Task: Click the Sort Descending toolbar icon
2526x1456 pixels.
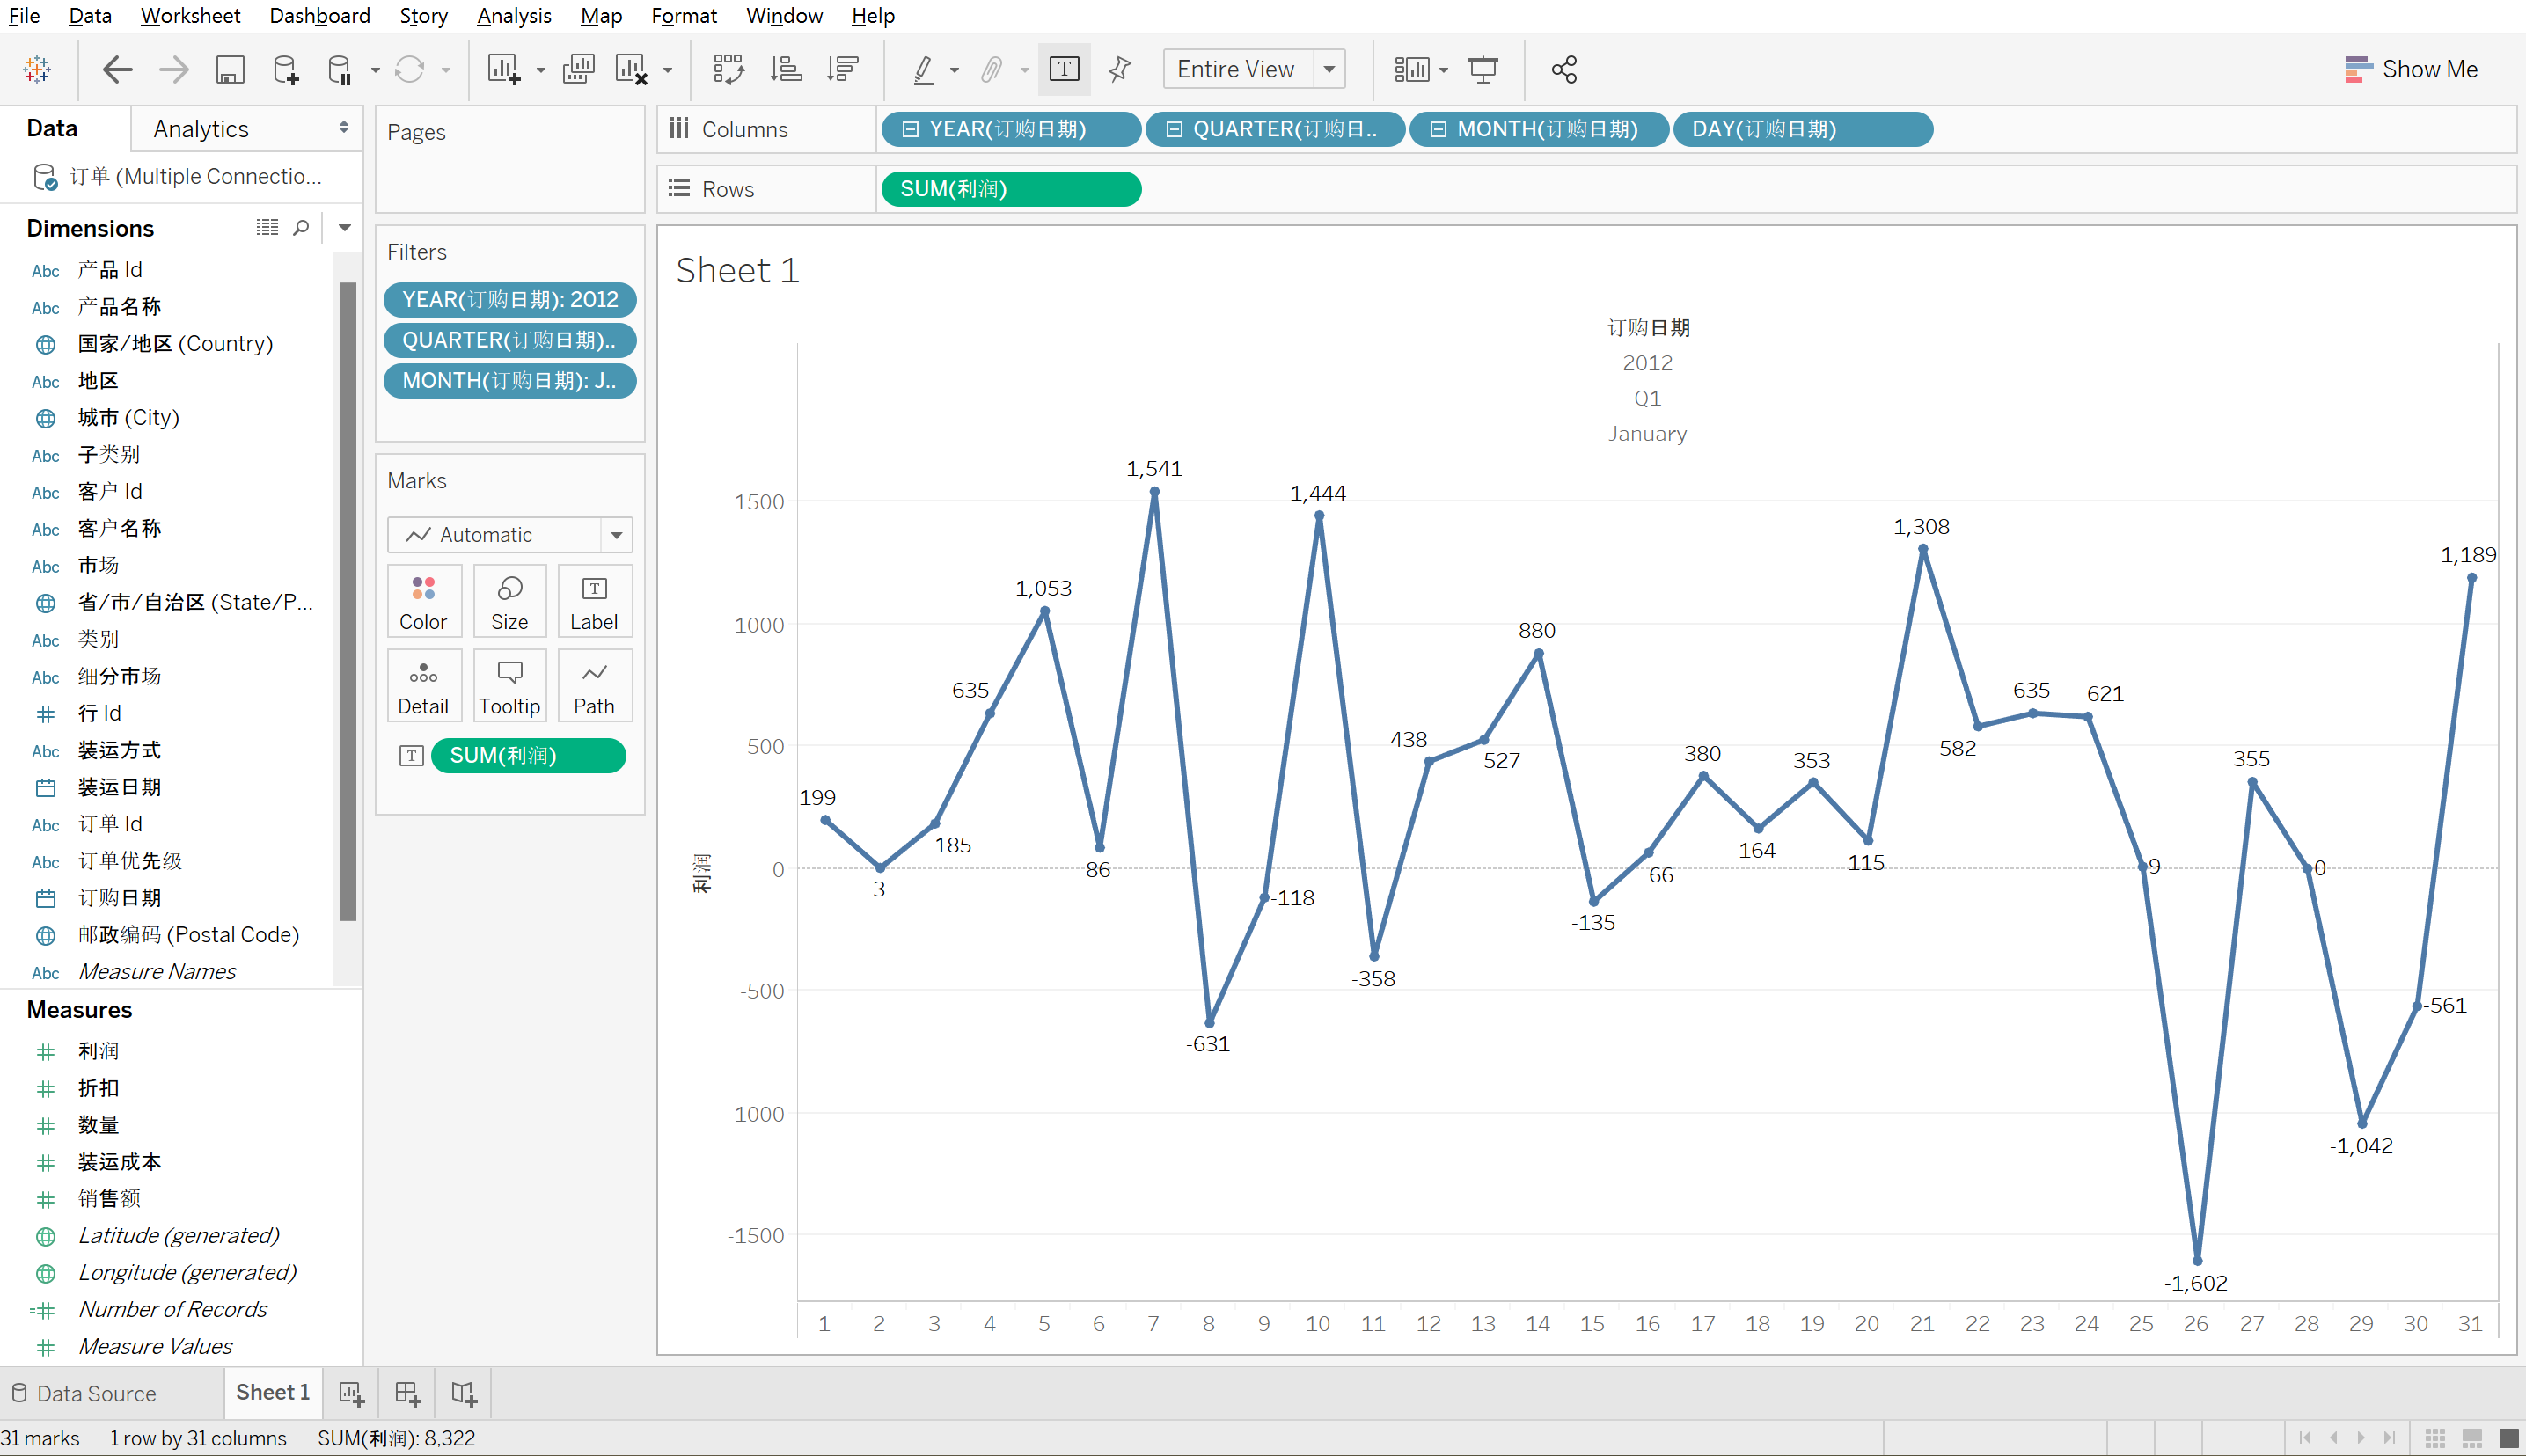Action: [x=843, y=69]
